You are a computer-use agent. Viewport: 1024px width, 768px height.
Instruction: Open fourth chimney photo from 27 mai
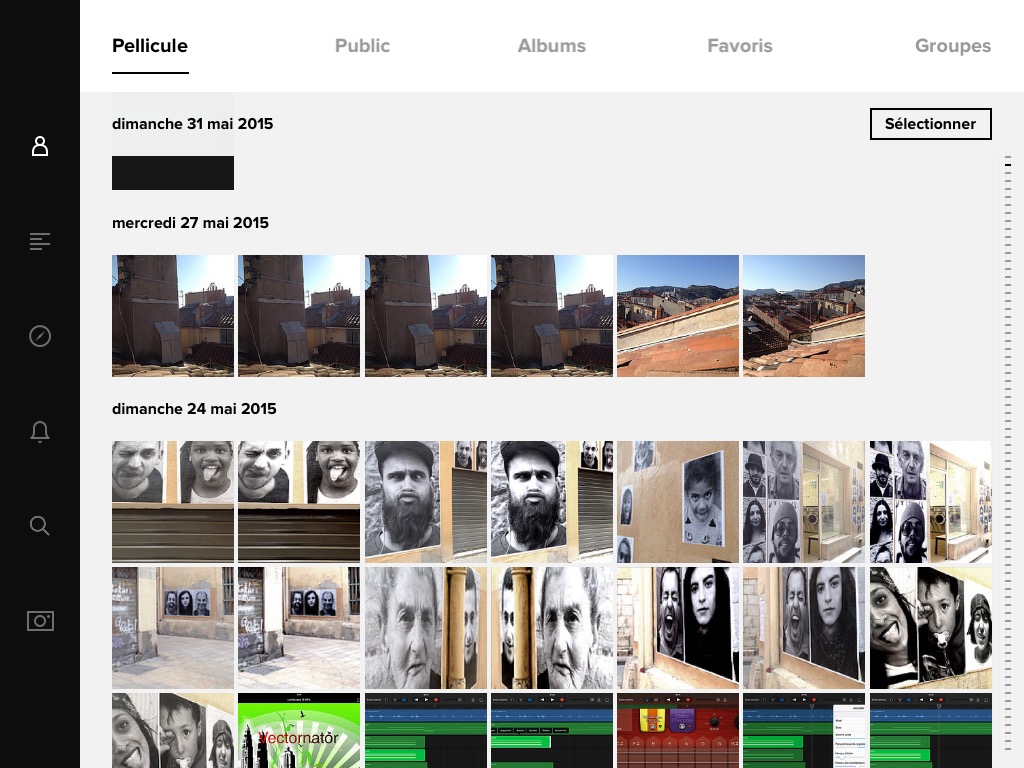(552, 316)
